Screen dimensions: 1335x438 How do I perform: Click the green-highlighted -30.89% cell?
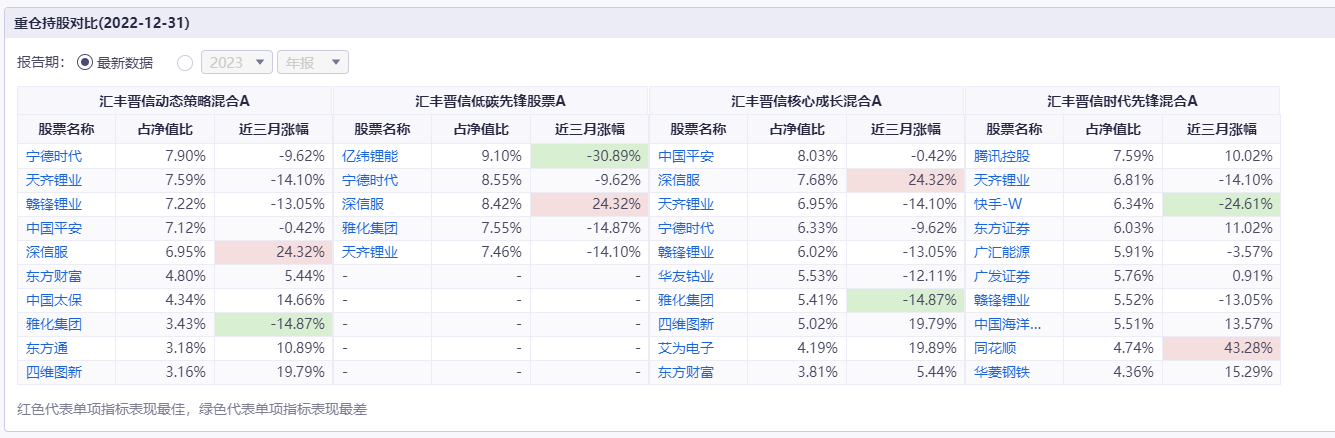pyautogui.click(x=589, y=156)
